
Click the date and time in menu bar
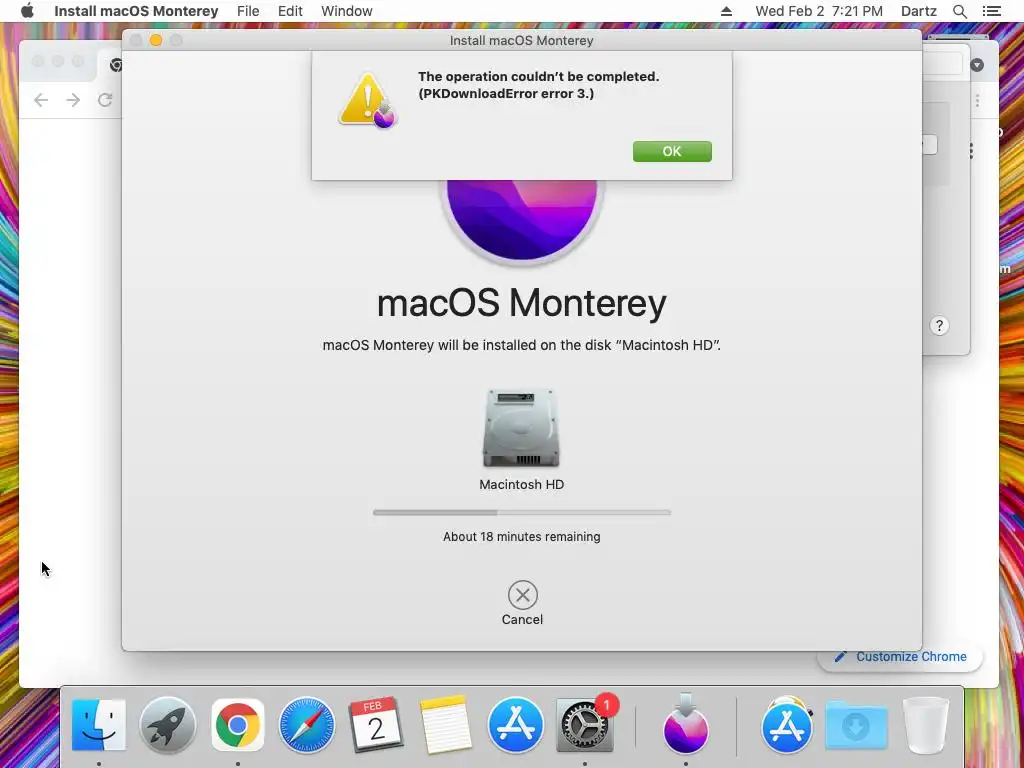(819, 11)
